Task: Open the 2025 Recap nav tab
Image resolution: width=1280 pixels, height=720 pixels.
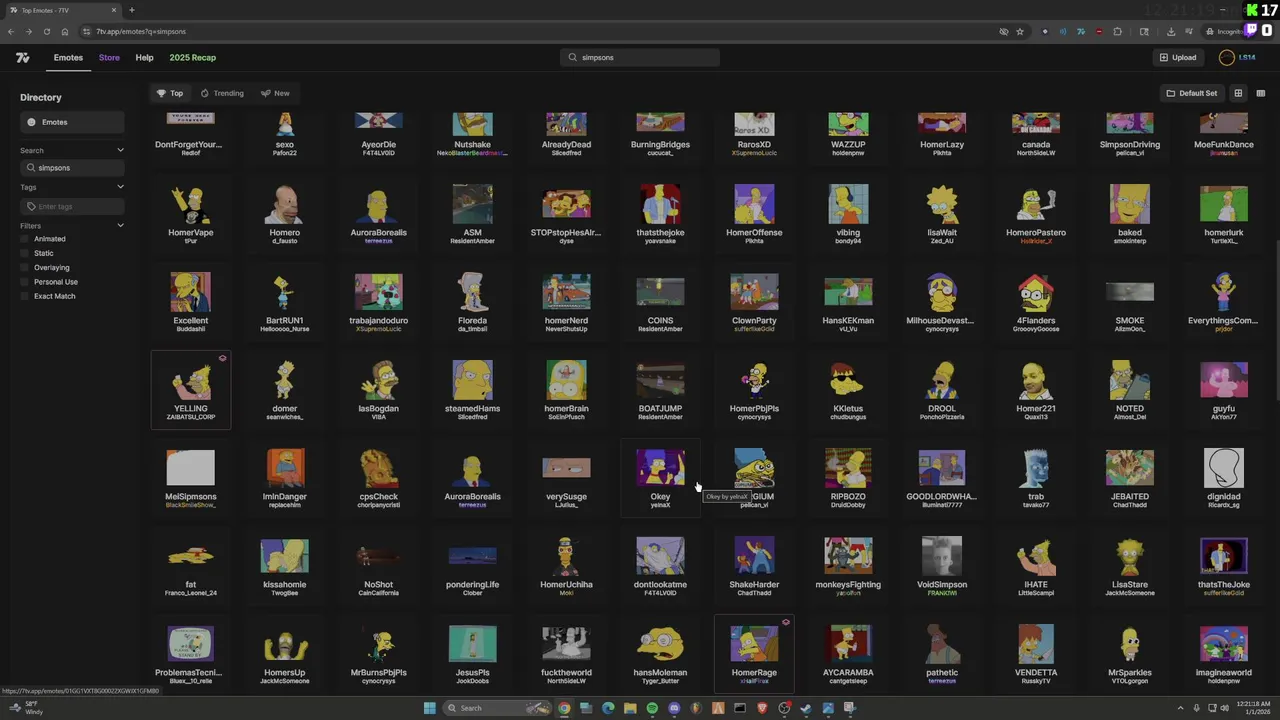Action: (x=192, y=58)
